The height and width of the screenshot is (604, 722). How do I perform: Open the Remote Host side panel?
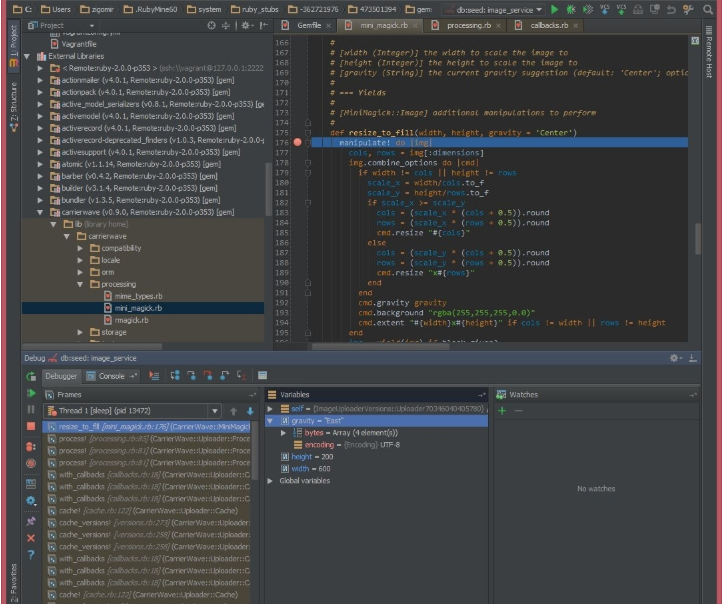coord(709,55)
